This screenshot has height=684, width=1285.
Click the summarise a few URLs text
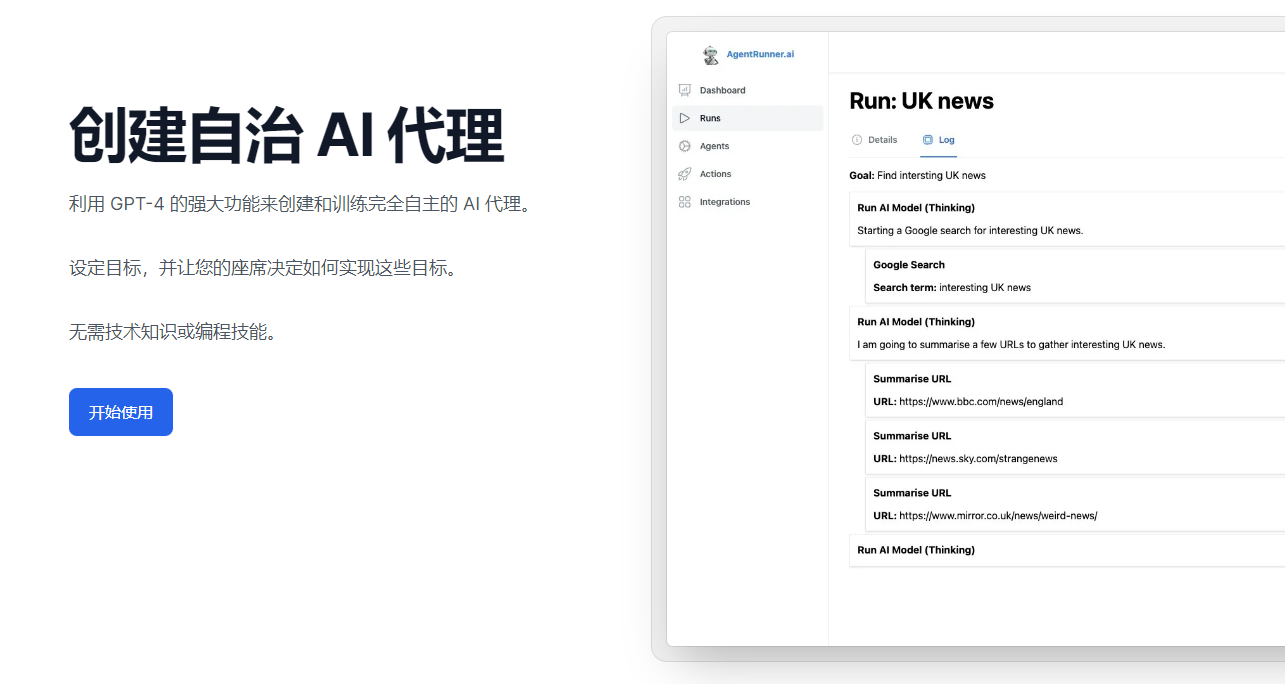[1011, 345]
